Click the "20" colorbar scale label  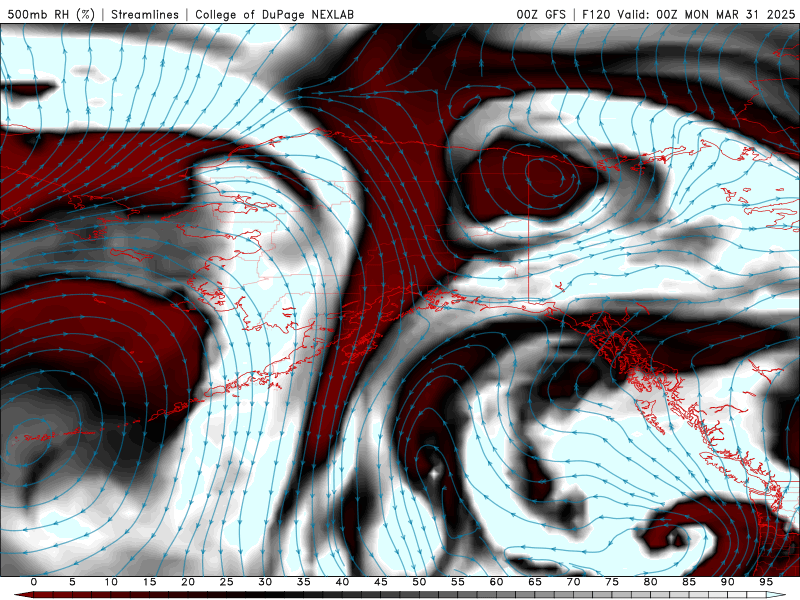(x=188, y=582)
